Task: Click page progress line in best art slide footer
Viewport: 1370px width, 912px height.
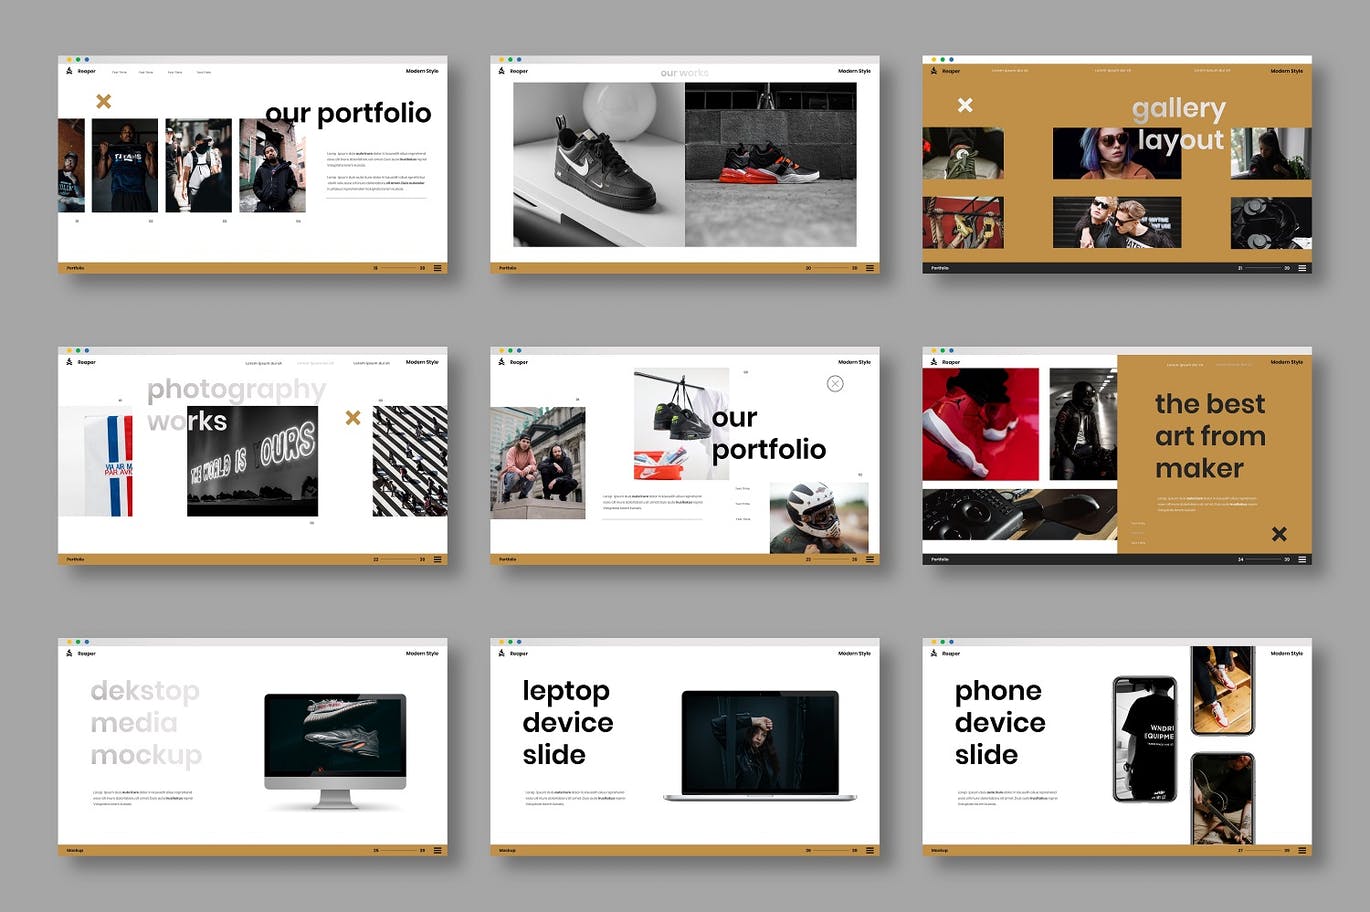Action: tap(1264, 559)
